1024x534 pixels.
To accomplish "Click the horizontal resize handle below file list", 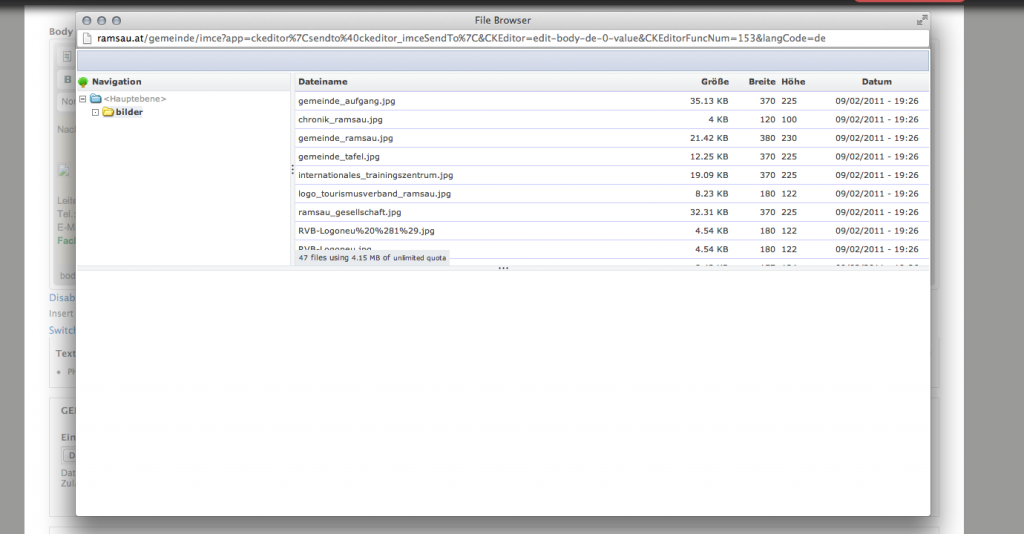I will tap(503, 268).
